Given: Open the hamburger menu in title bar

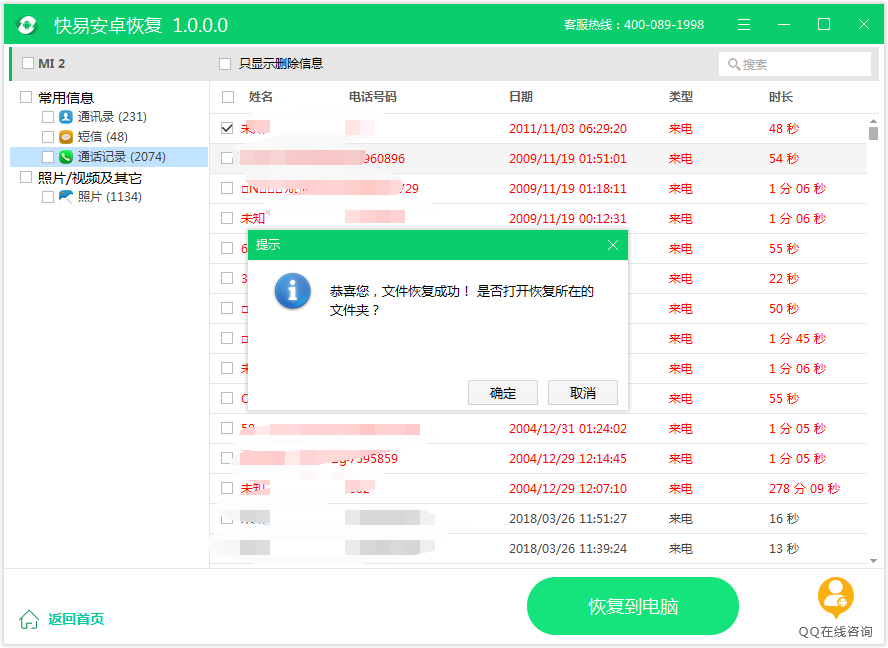Looking at the screenshot, I should click(744, 24).
